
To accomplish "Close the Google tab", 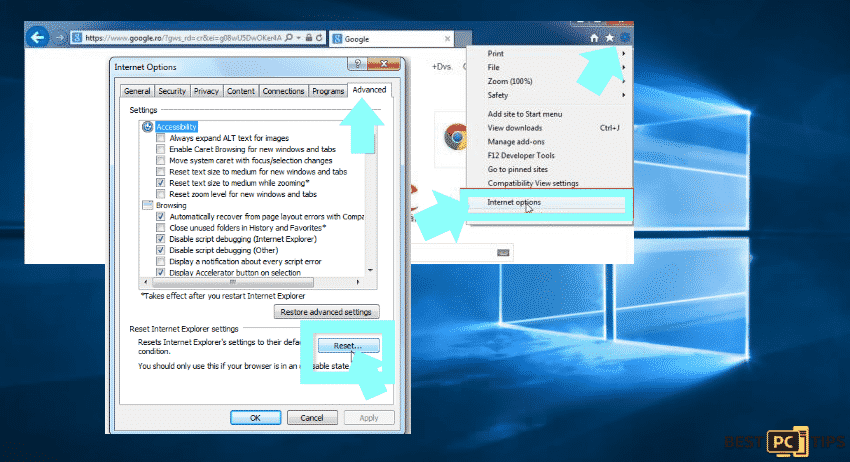I will [x=447, y=38].
